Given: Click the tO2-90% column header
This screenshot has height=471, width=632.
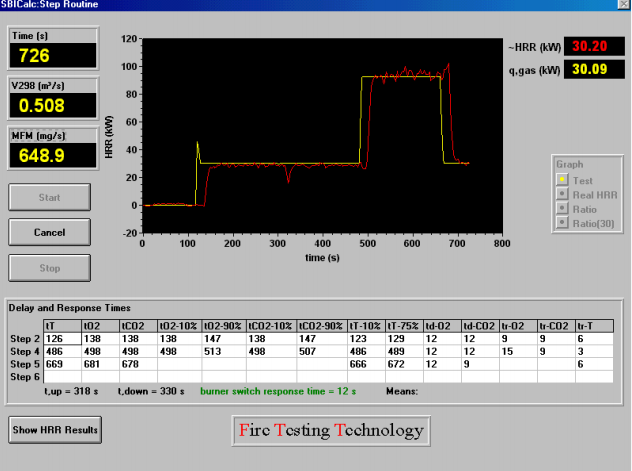Looking at the screenshot, I should (224, 326).
